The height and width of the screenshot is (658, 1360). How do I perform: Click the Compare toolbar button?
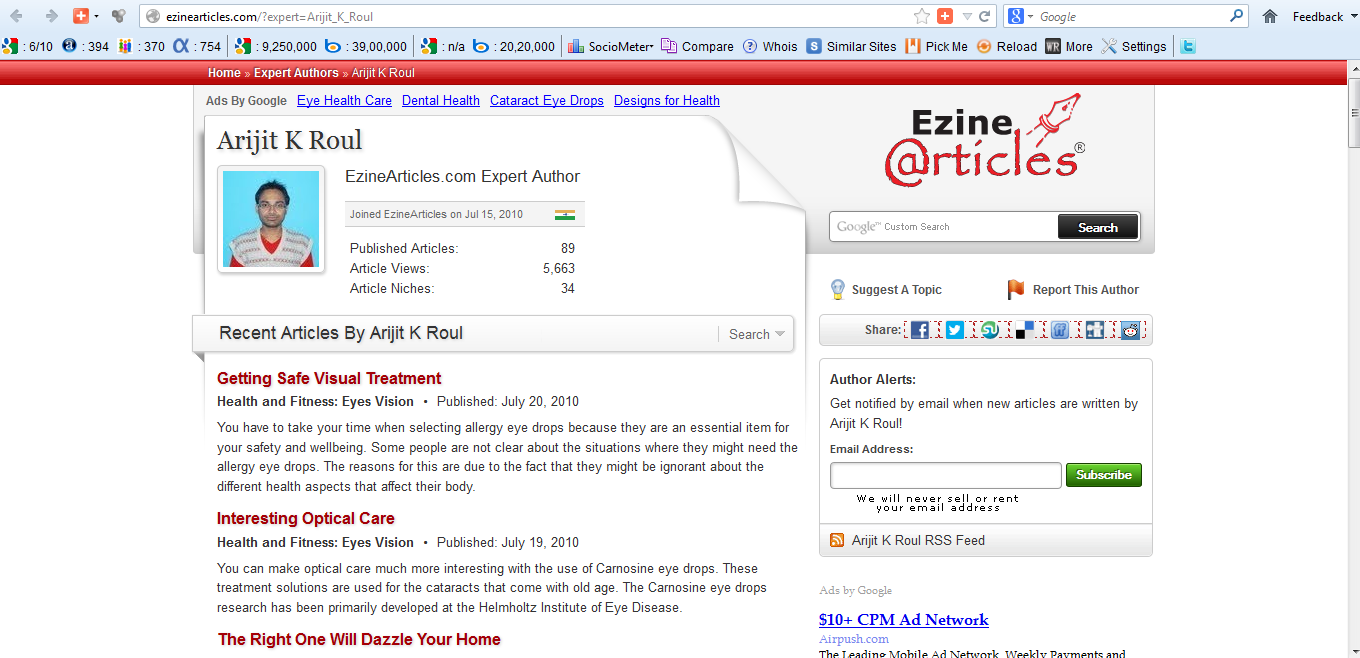coord(698,46)
